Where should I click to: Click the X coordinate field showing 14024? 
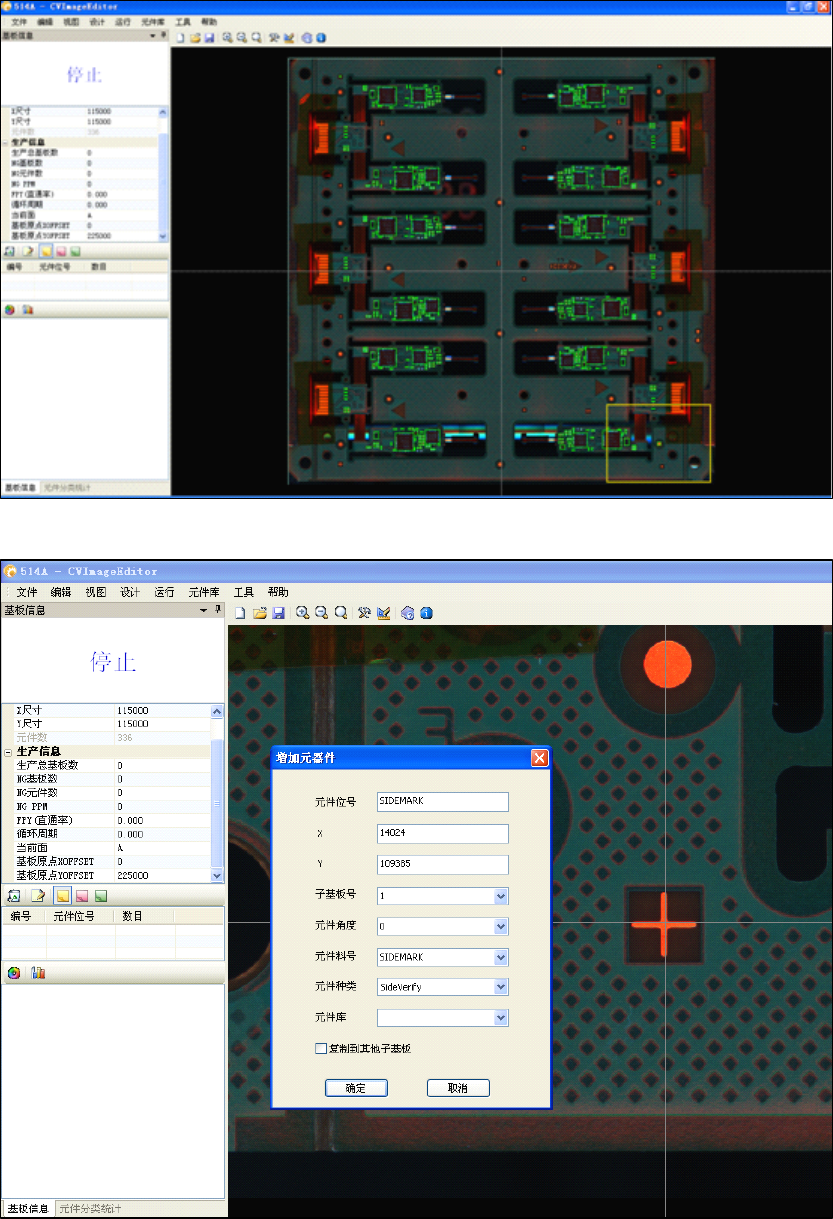pyautogui.click(x=442, y=833)
